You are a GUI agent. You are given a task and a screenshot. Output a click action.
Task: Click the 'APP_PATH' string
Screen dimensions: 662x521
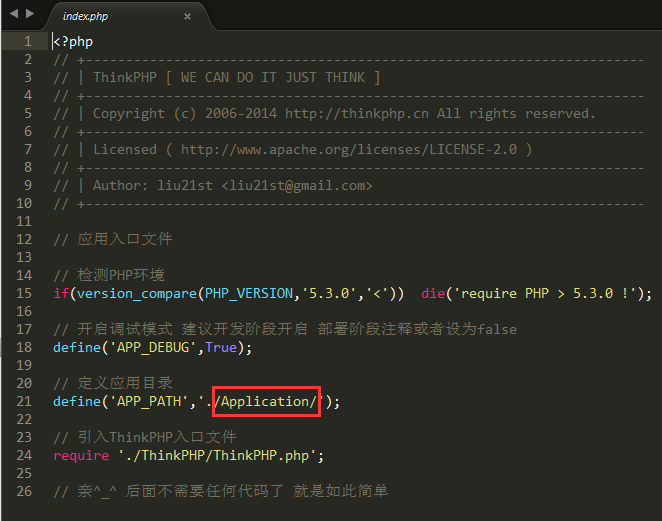(149, 402)
